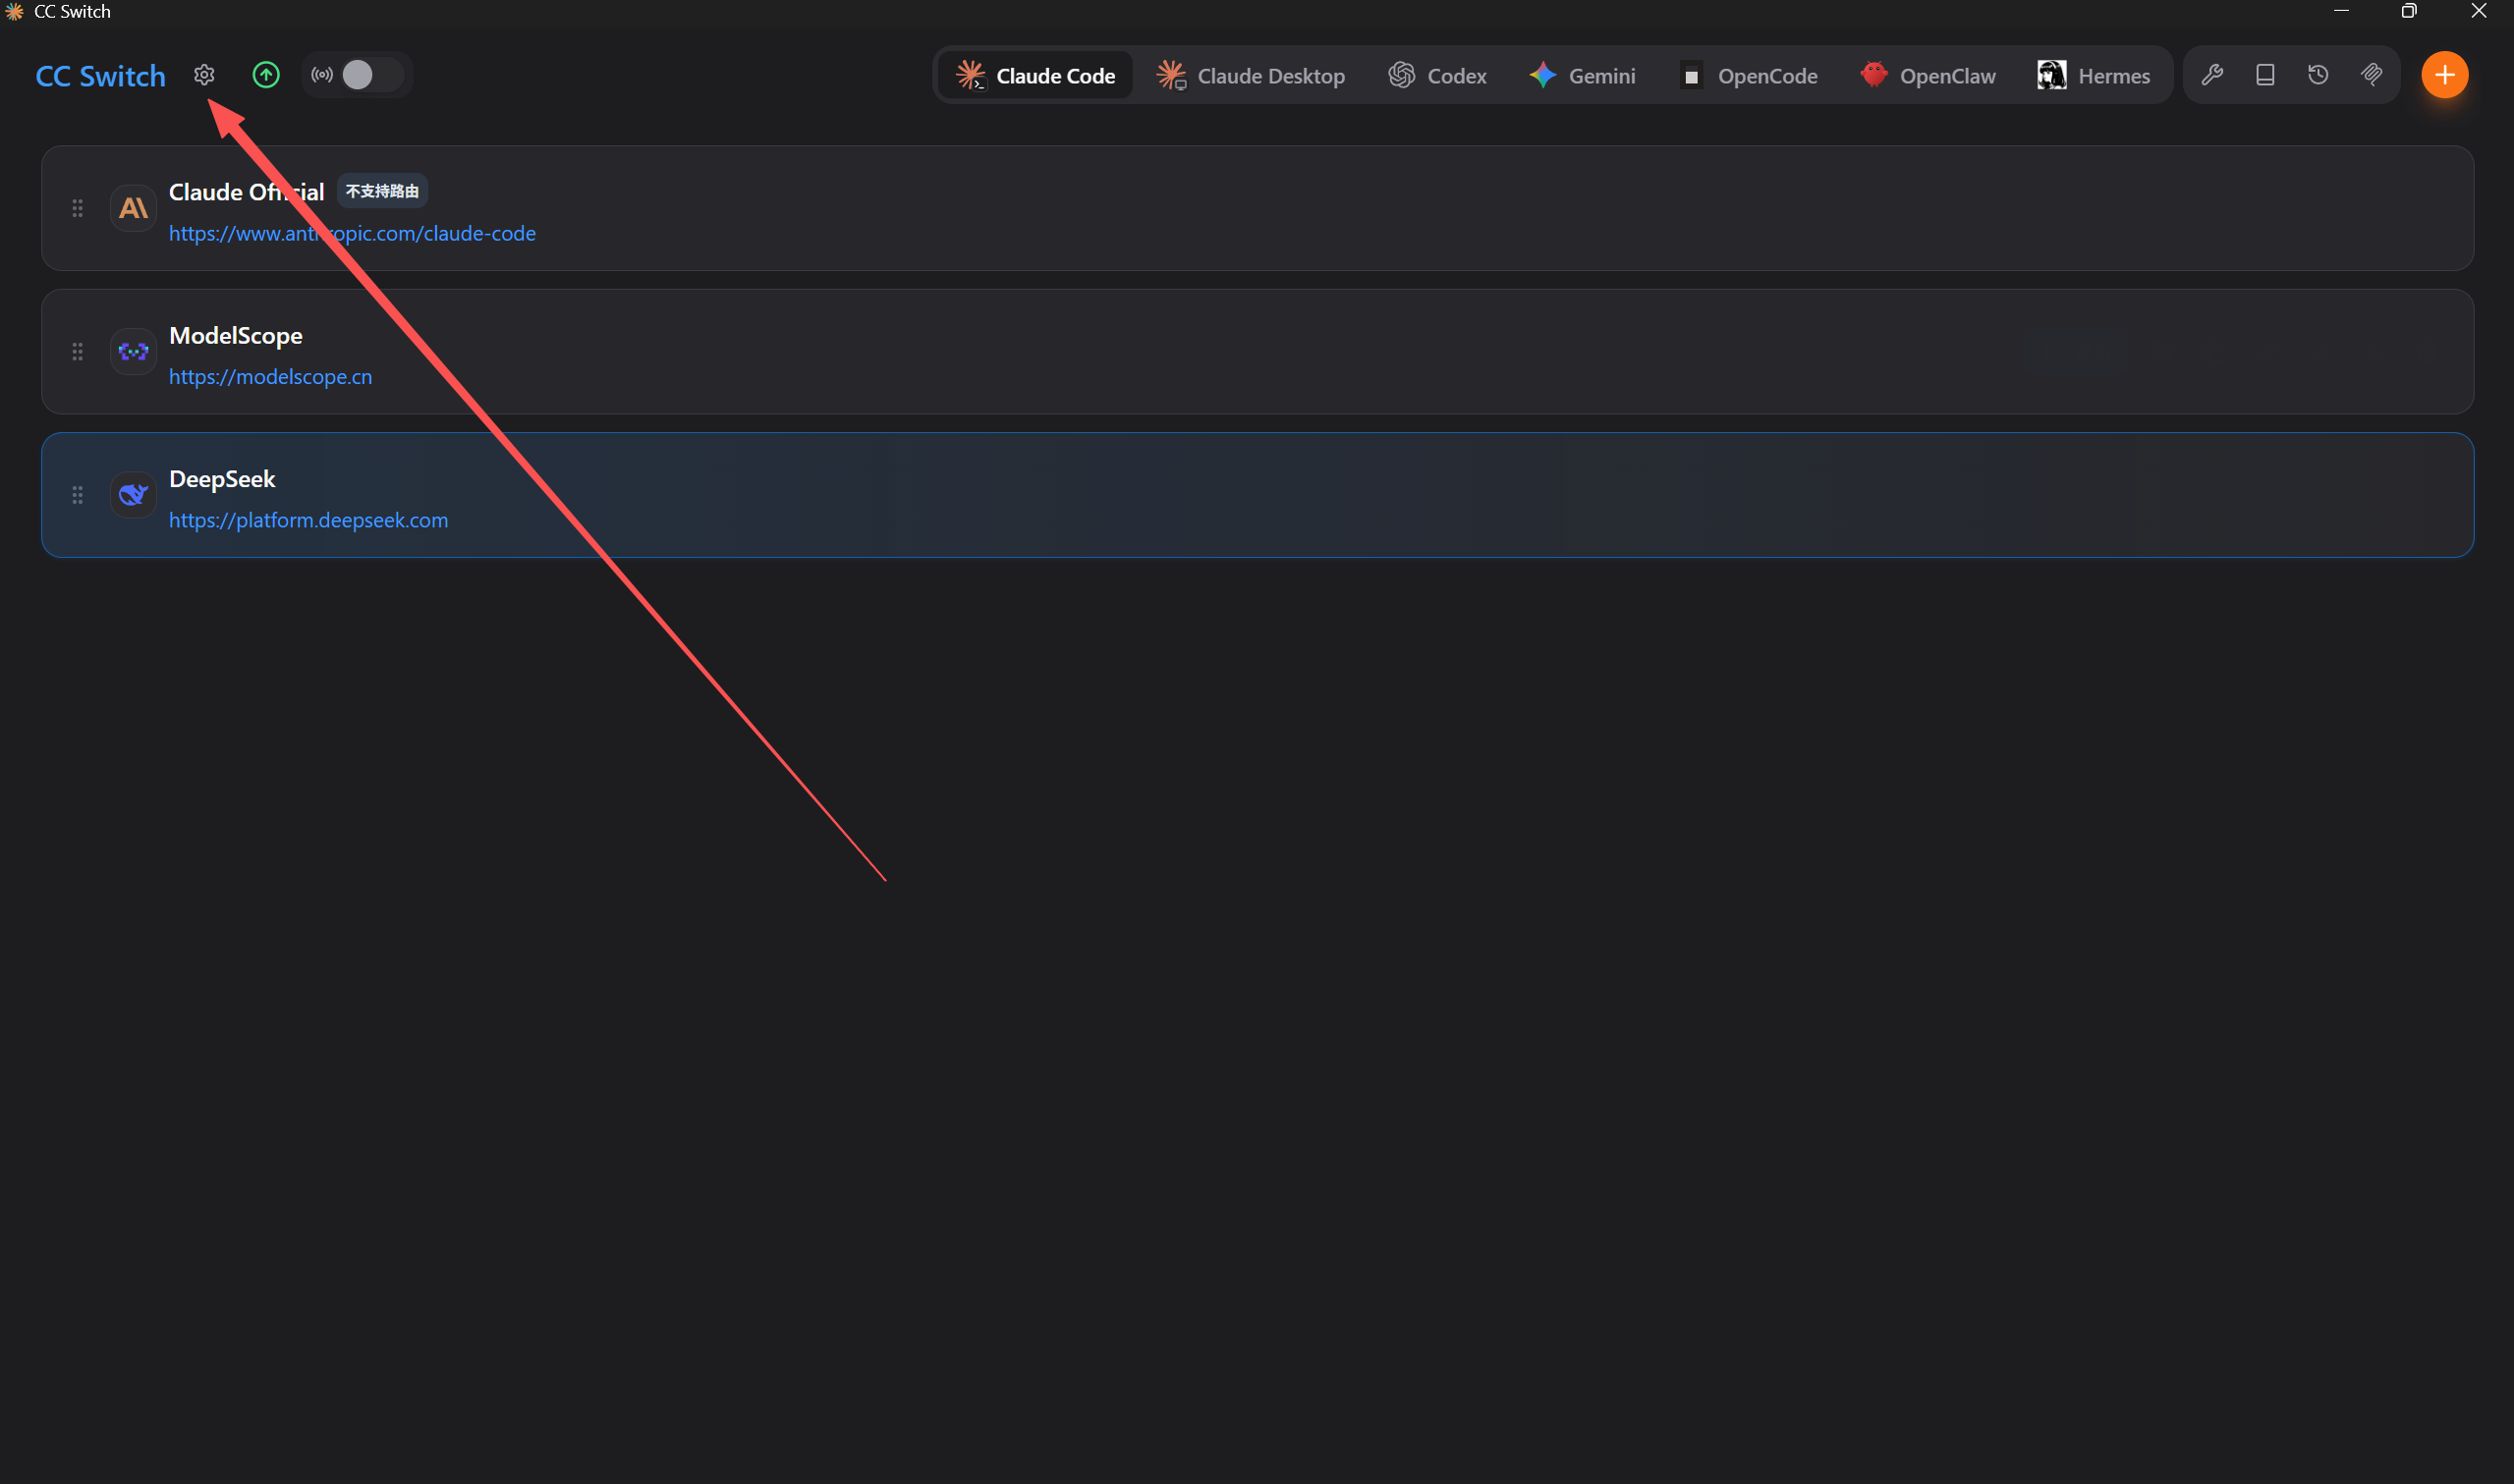
Task: Click the ModelScope provider logo
Action: coord(133,352)
